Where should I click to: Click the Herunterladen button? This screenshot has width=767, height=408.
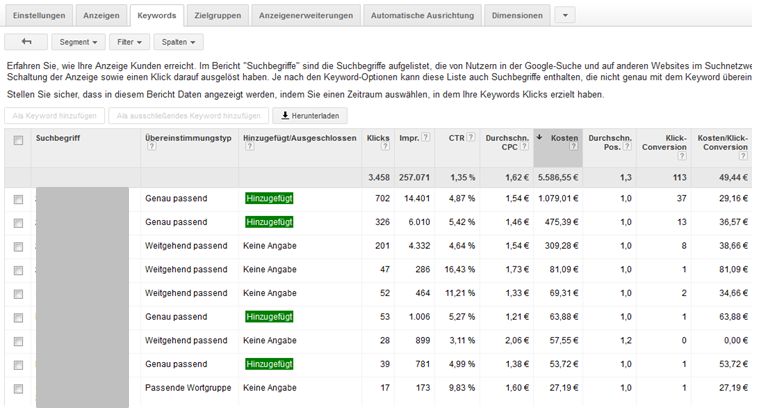[310, 116]
